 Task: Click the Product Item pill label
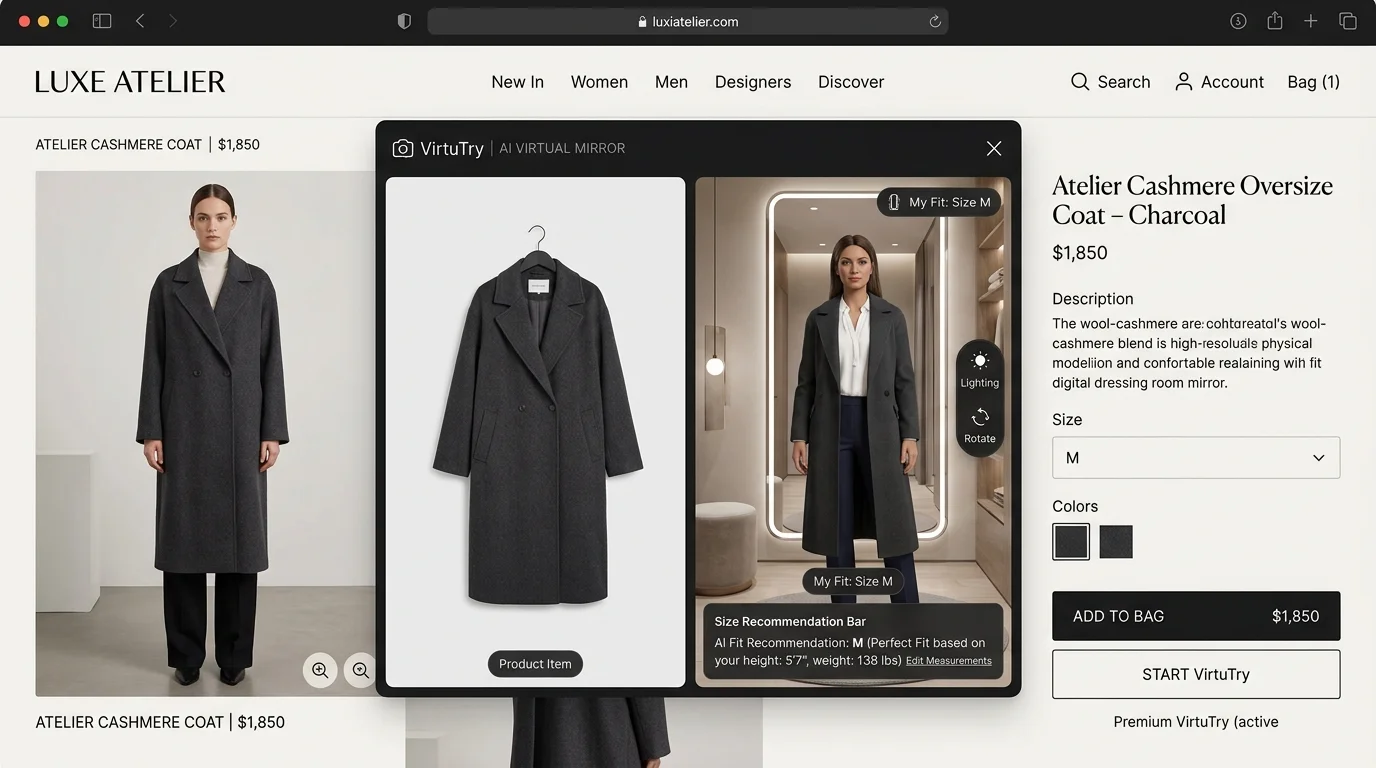click(x=535, y=664)
